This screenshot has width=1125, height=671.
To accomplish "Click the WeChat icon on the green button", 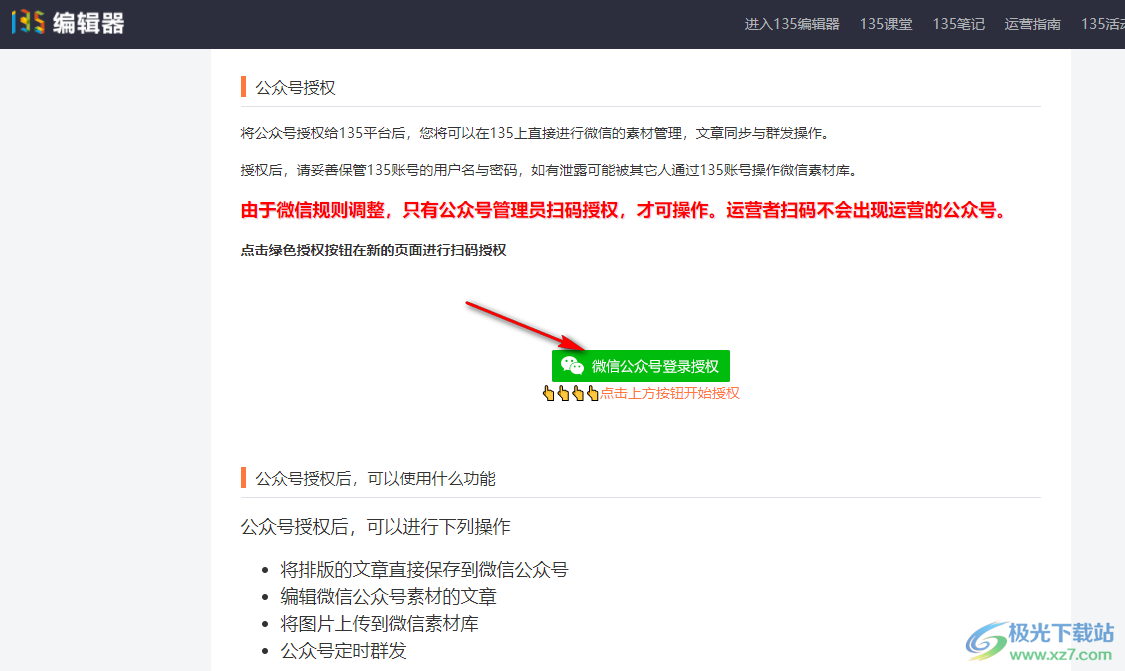I will [x=571, y=365].
